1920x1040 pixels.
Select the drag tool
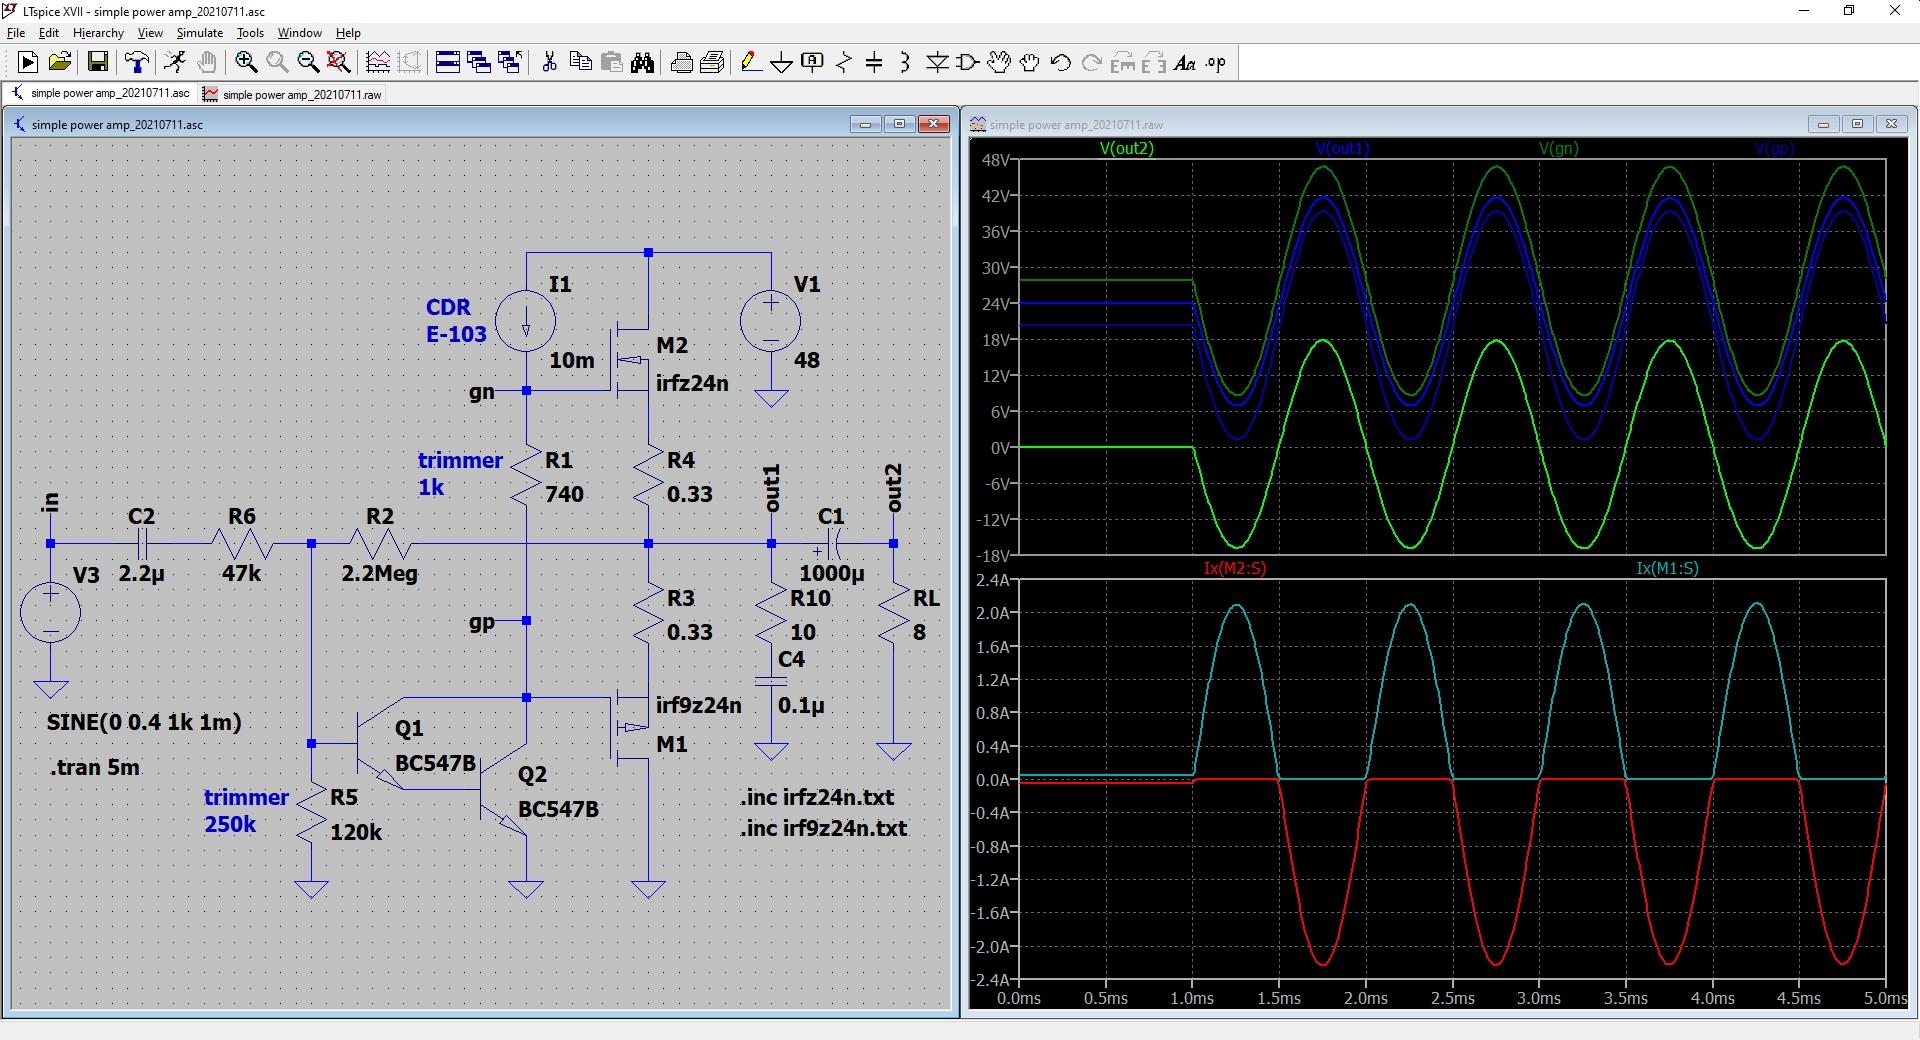coord(1030,63)
